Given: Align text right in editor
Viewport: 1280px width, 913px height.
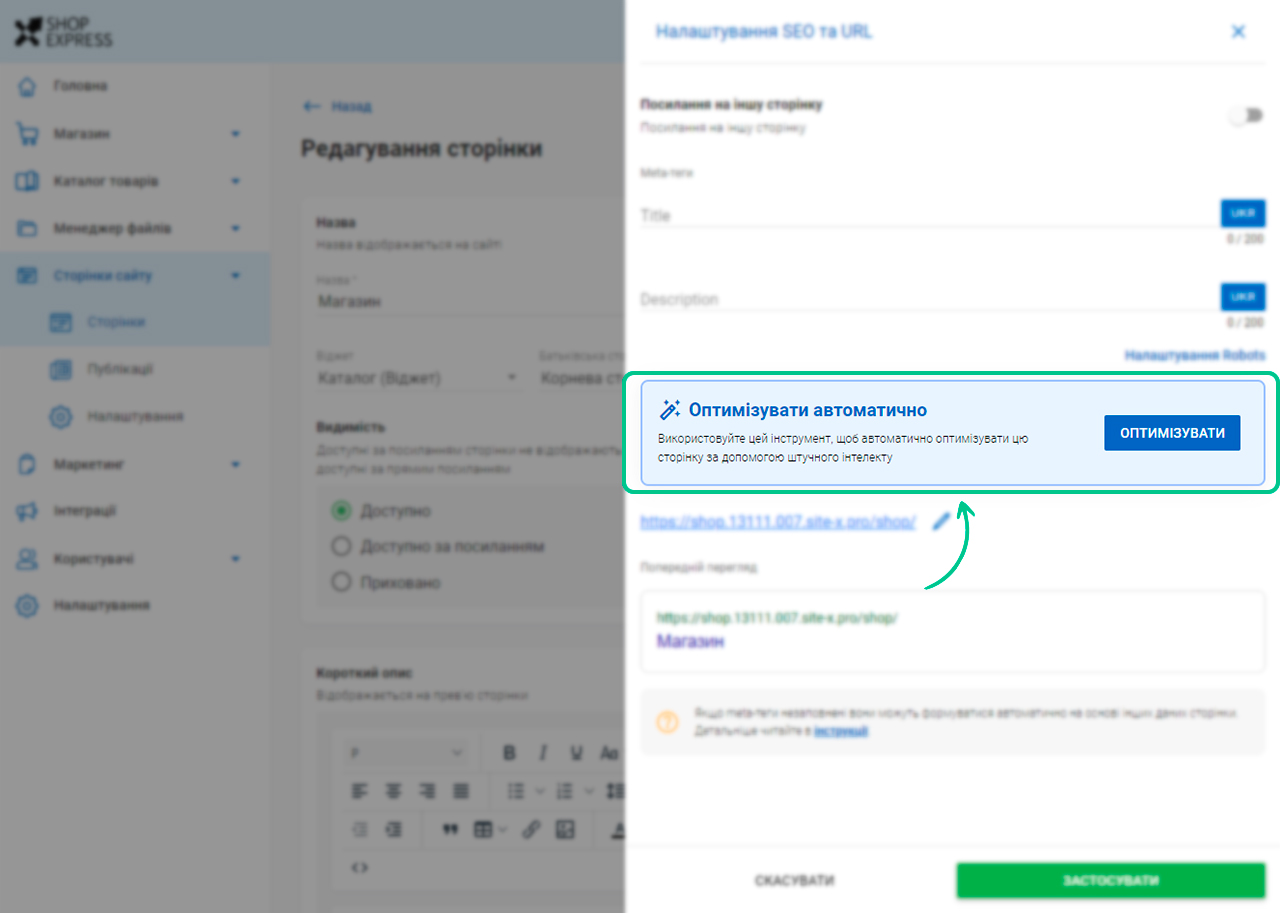Looking at the screenshot, I should [x=427, y=791].
